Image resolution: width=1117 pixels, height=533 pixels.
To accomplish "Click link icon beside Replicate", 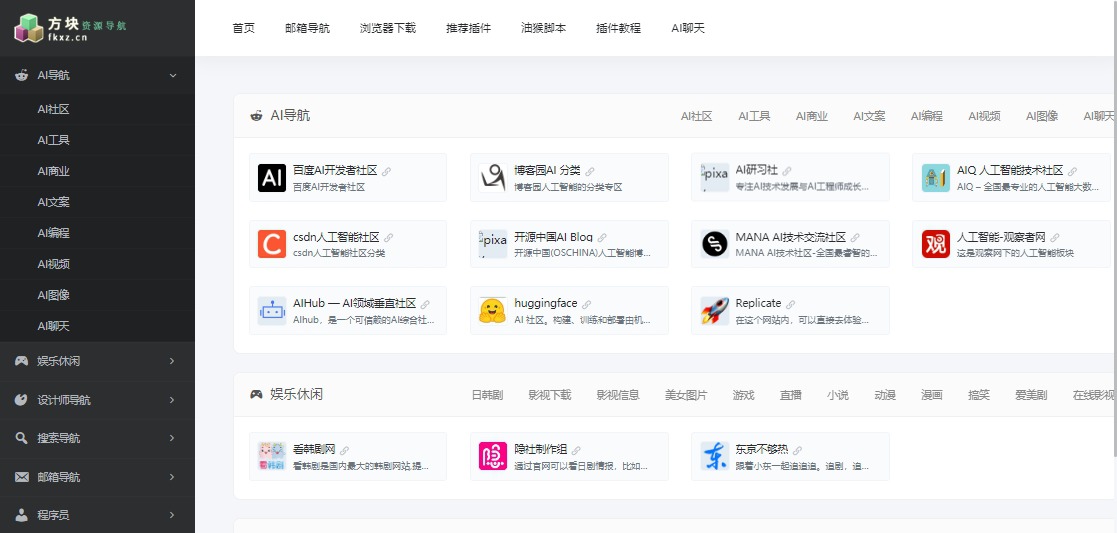I will tap(790, 304).
